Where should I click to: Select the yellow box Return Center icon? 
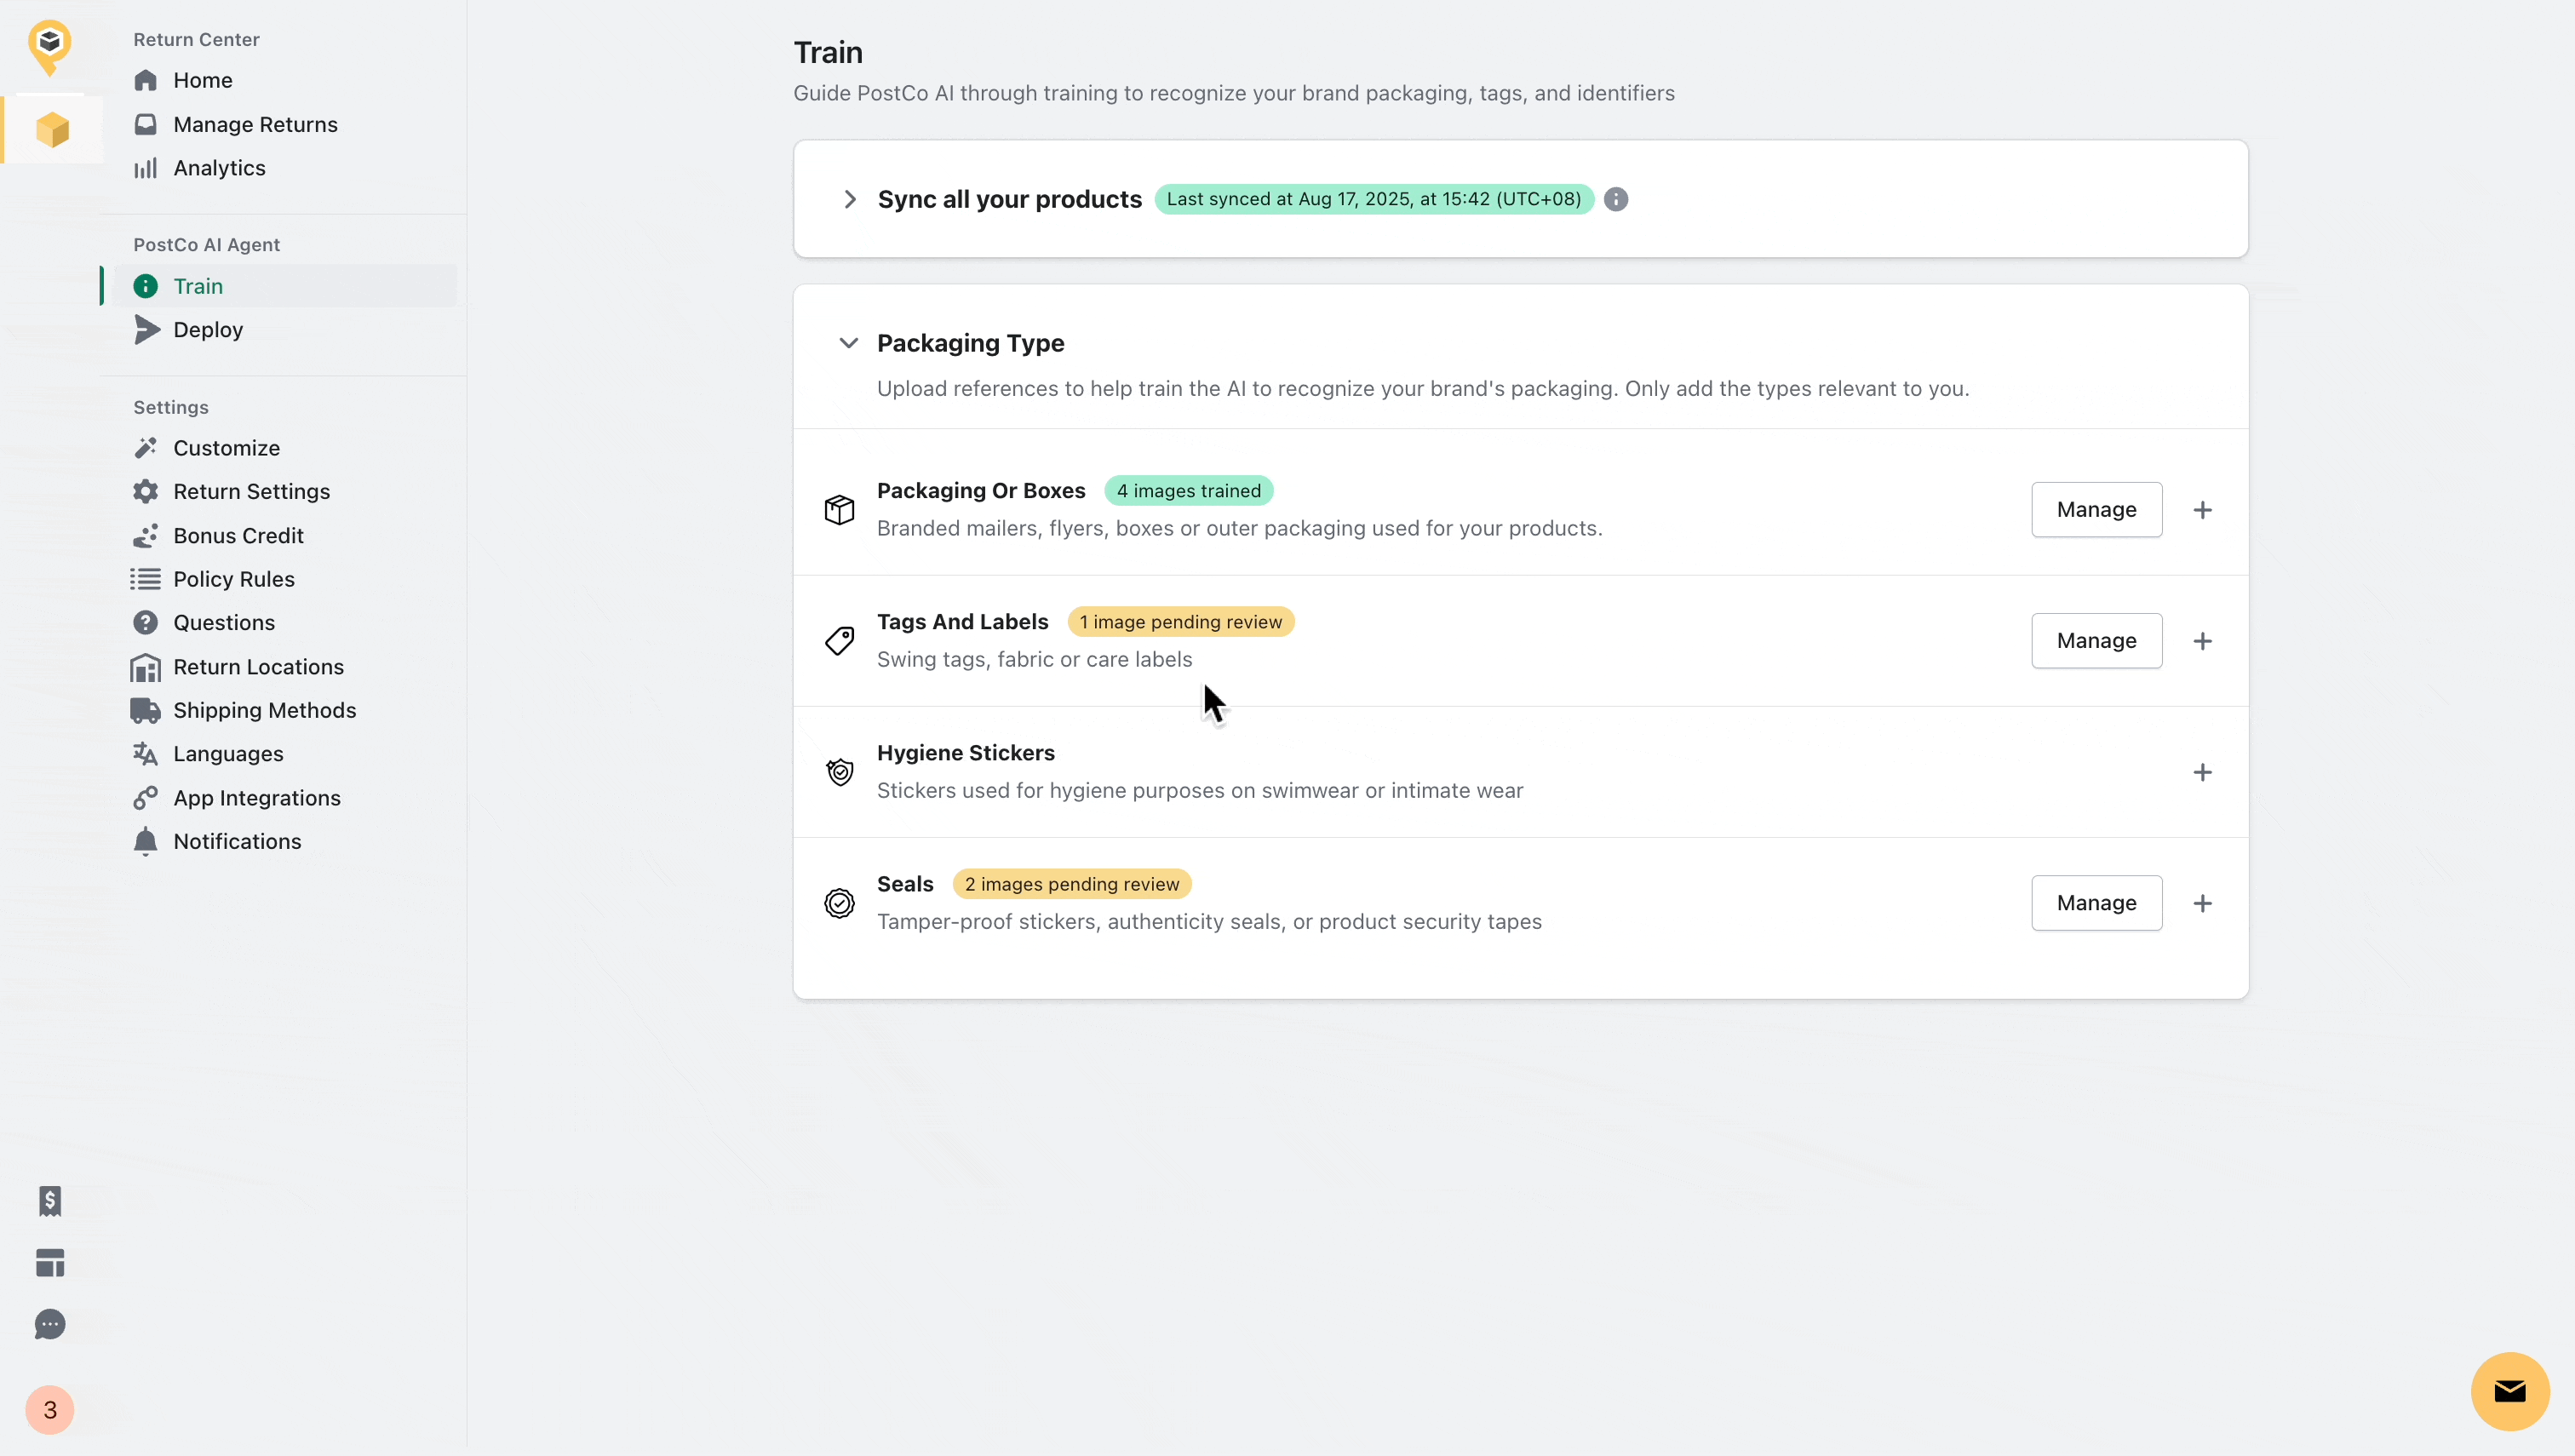click(52, 130)
